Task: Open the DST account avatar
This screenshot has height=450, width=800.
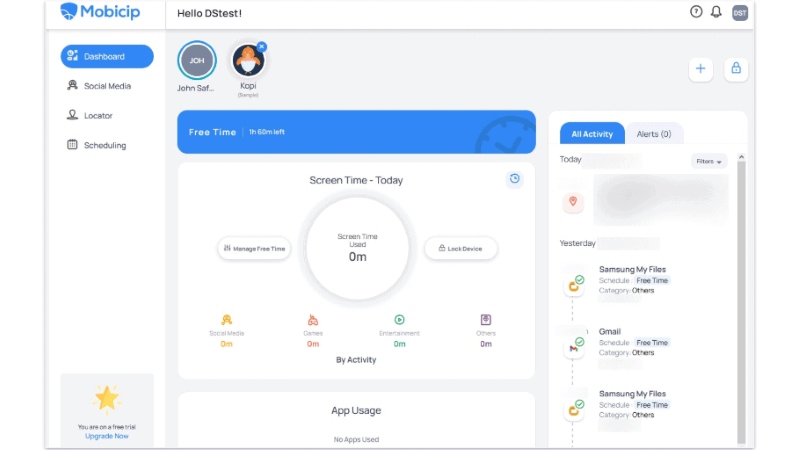Action: pos(740,13)
